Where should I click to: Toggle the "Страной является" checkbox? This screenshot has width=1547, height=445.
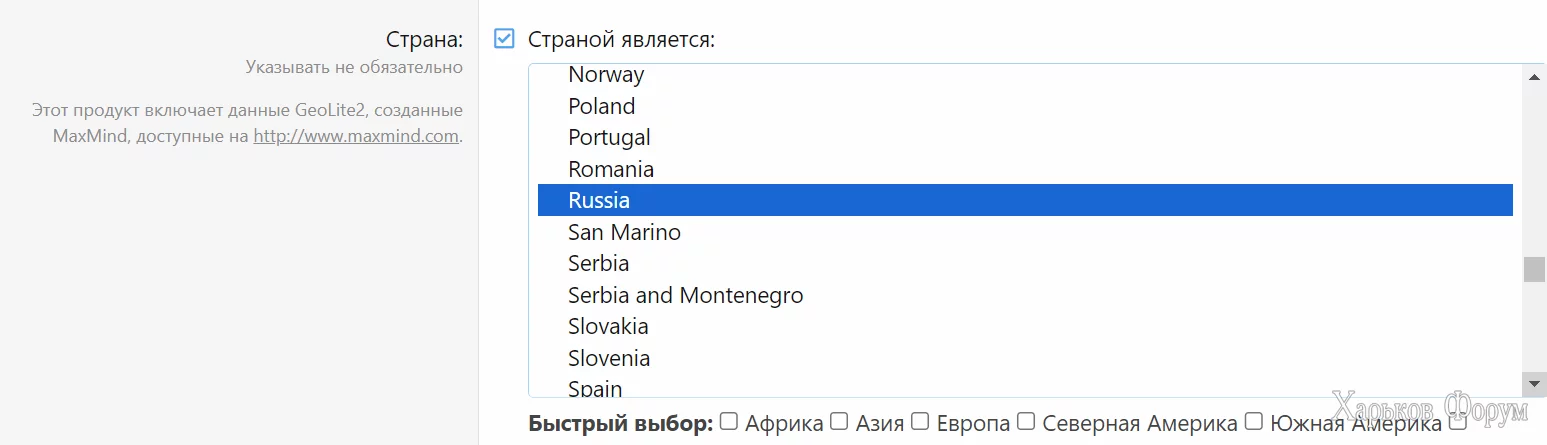pos(504,40)
